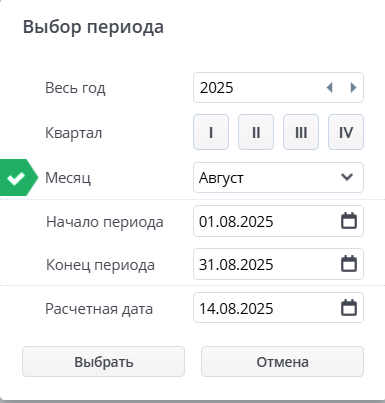Click the next year arrow
The image size is (385, 403).
click(353, 88)
